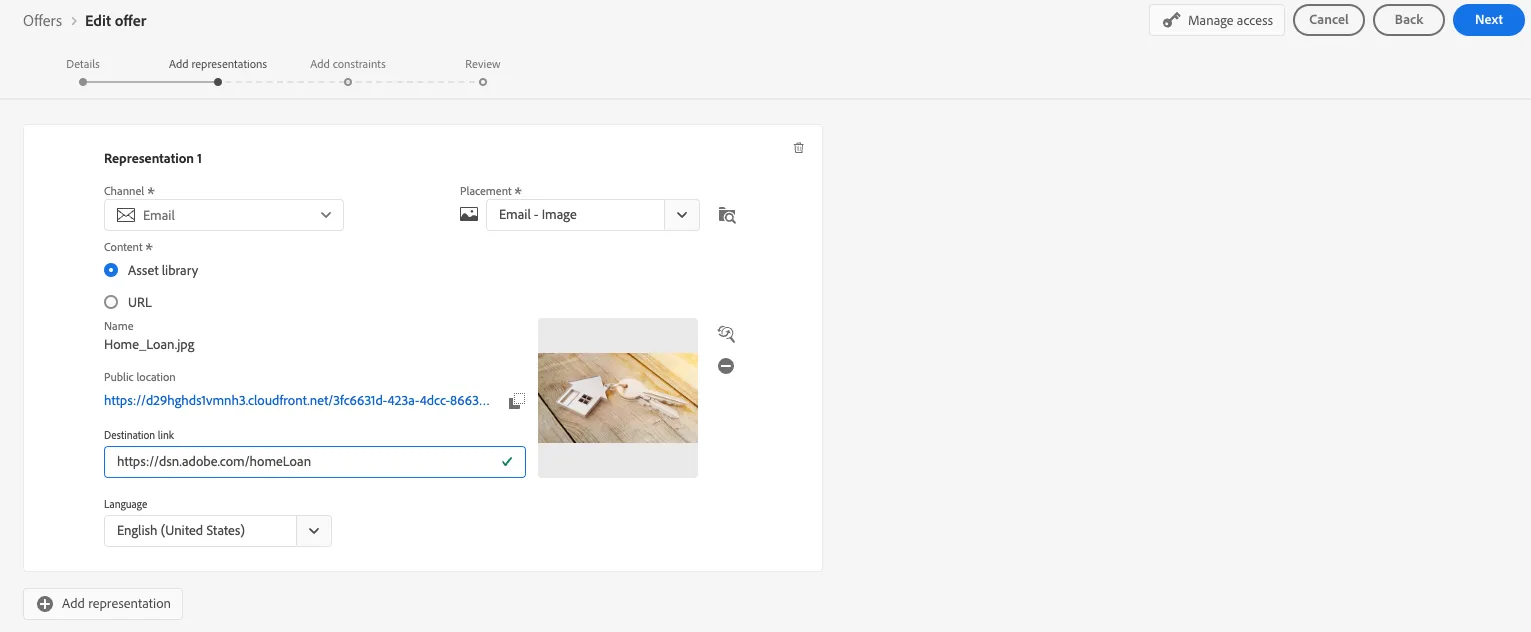This screenshot has width=1531, height=632.
Task: Go to the Details step
Action: (83, 64)
